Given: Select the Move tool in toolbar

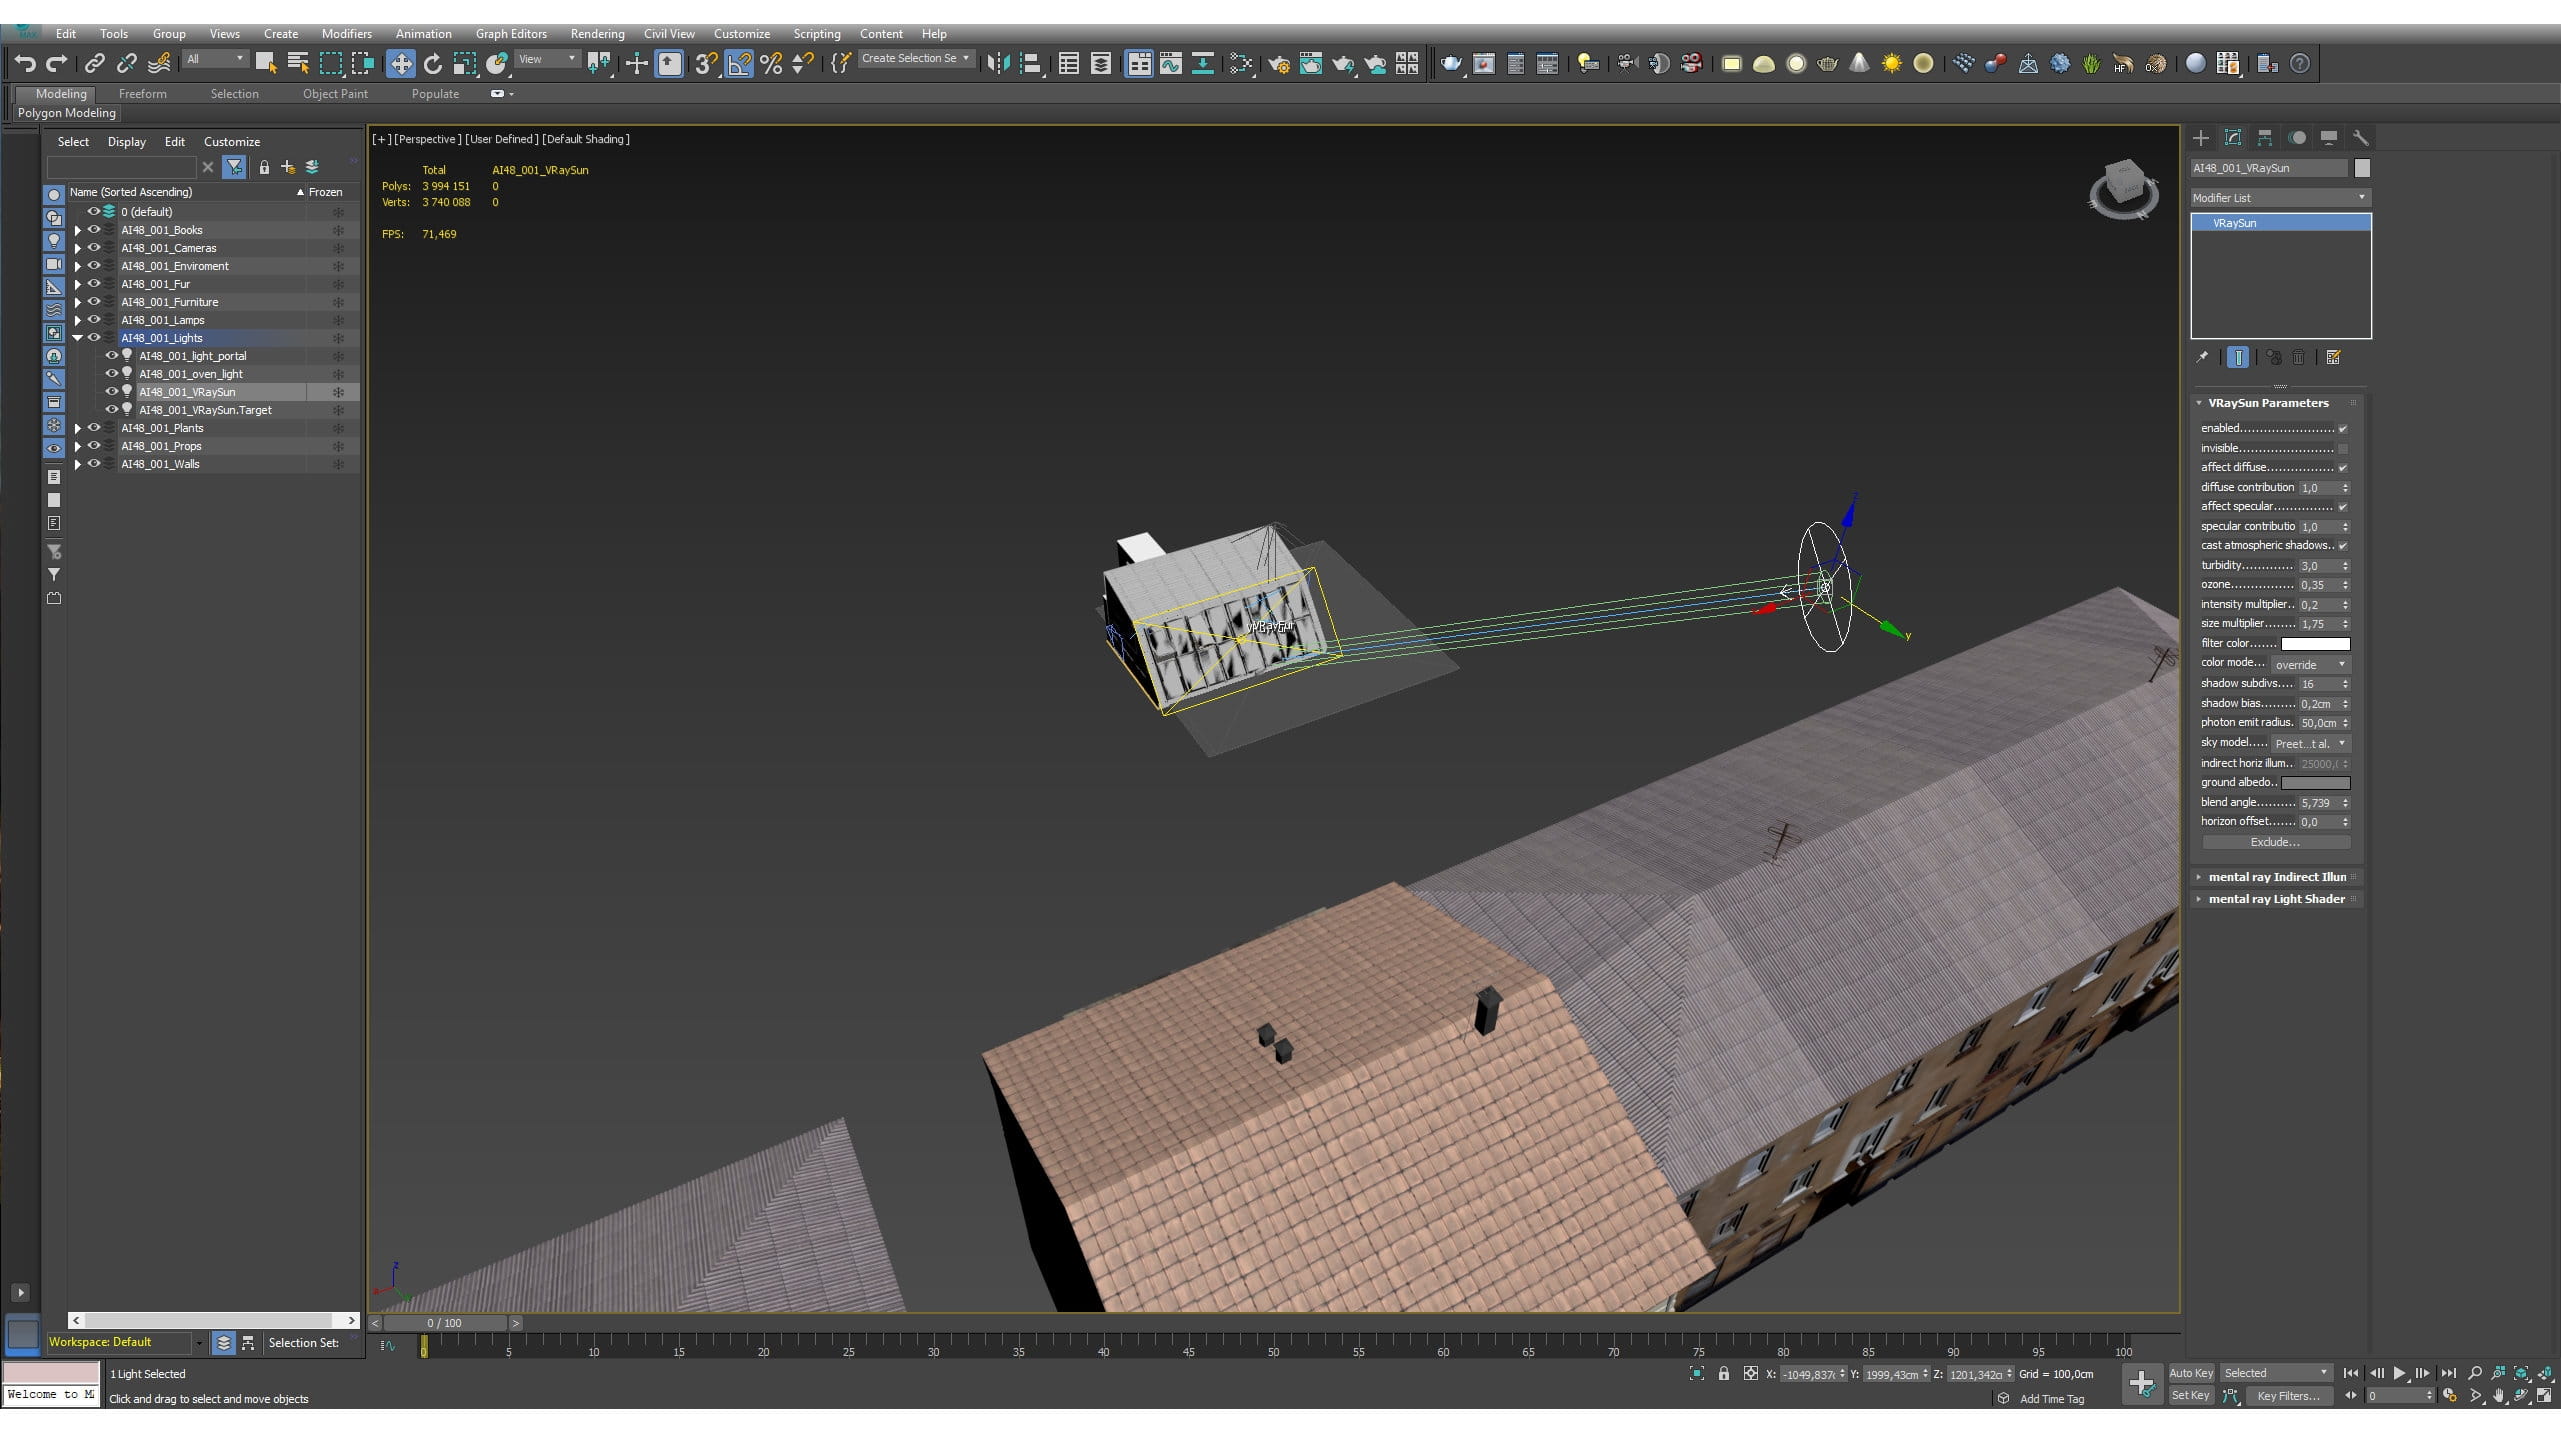Looking at the screenshot, I should [400, 64].
